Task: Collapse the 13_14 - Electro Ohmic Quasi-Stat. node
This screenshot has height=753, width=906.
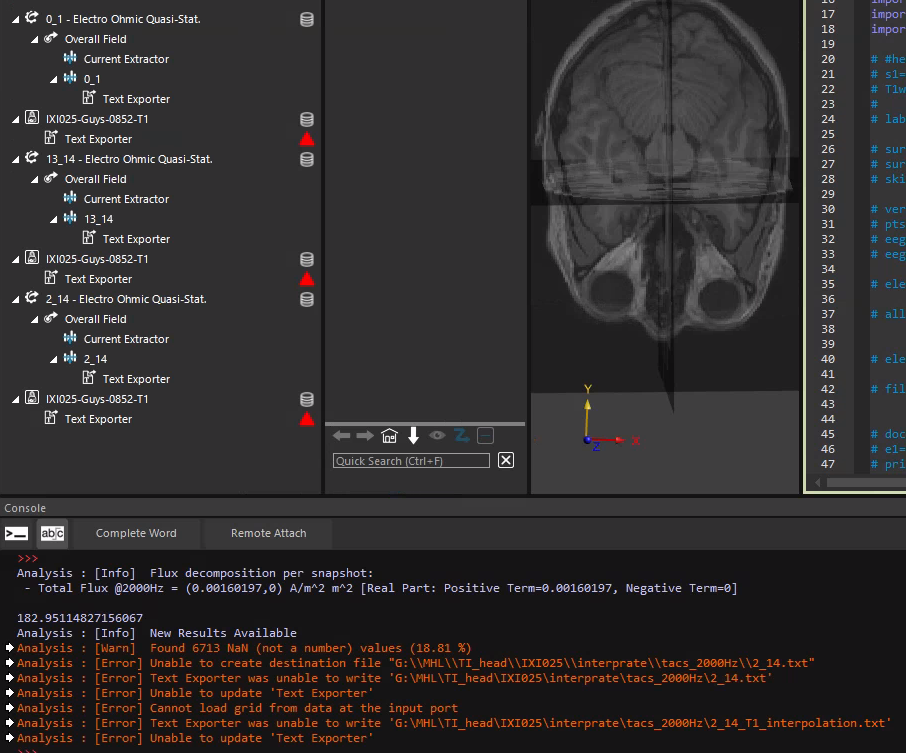Action: point(16,159)
